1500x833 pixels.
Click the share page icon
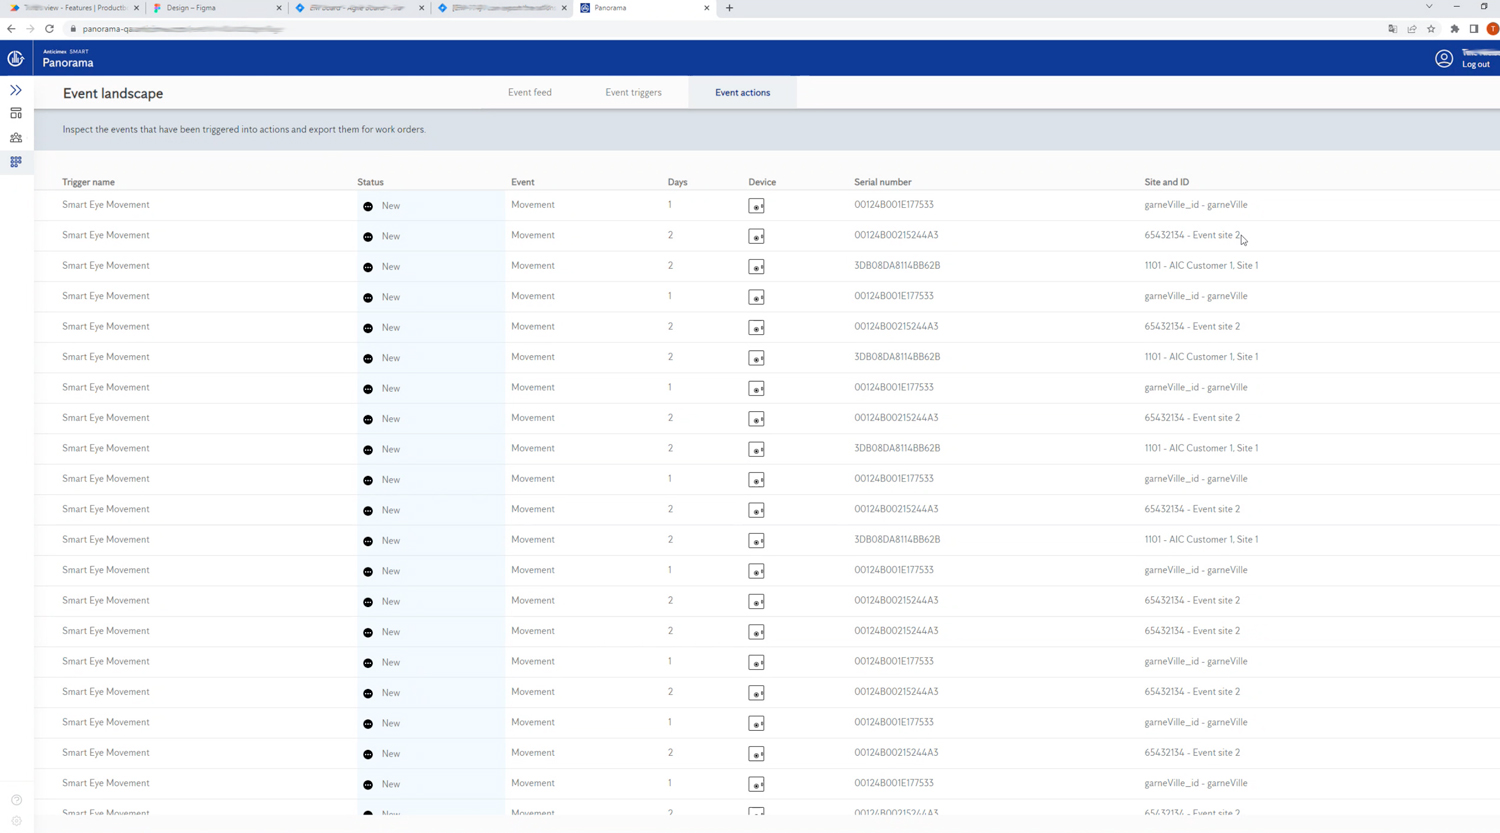[1412, 29]
